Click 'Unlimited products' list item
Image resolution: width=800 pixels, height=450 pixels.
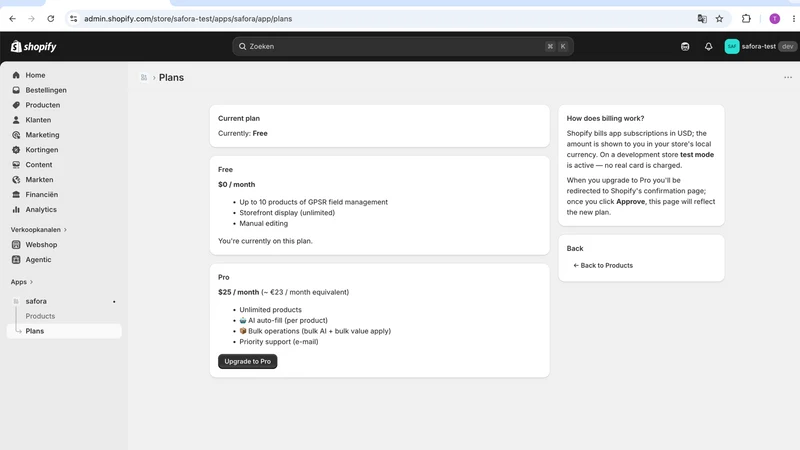(270, 310)
